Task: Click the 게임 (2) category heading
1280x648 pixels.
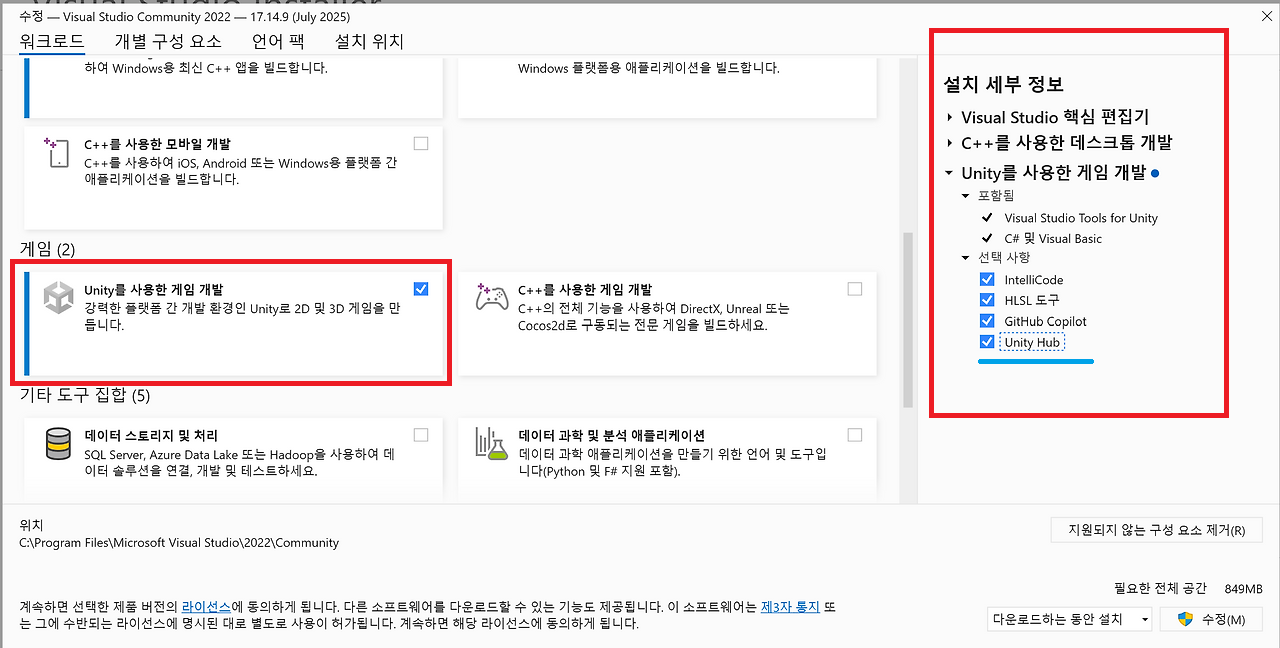Action: [47, 248]
